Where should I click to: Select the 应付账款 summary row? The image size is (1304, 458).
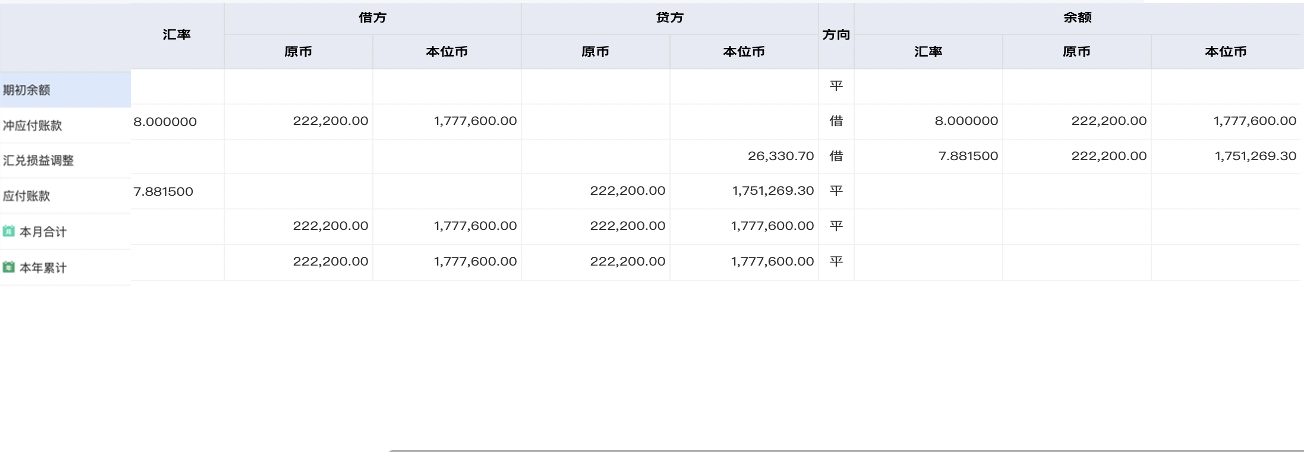coord(27,196)
